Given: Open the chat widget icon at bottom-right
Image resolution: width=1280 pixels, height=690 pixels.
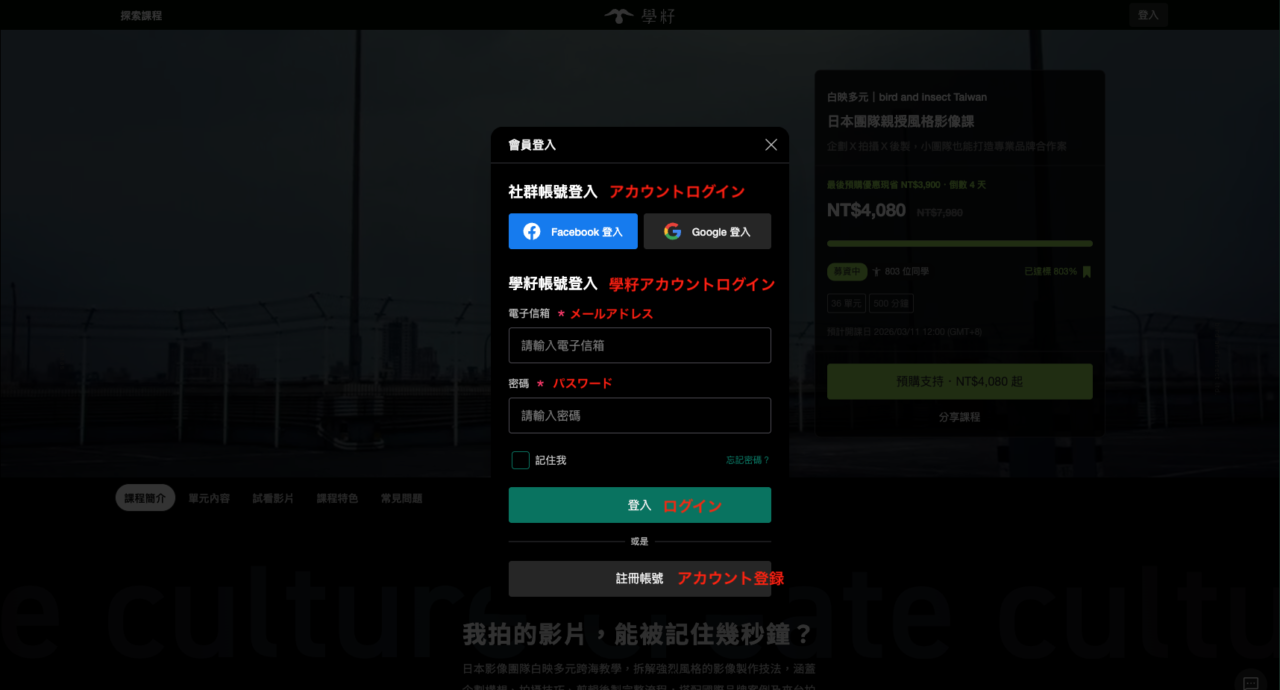Looking at the screenshot, I should pos(1250,681).
